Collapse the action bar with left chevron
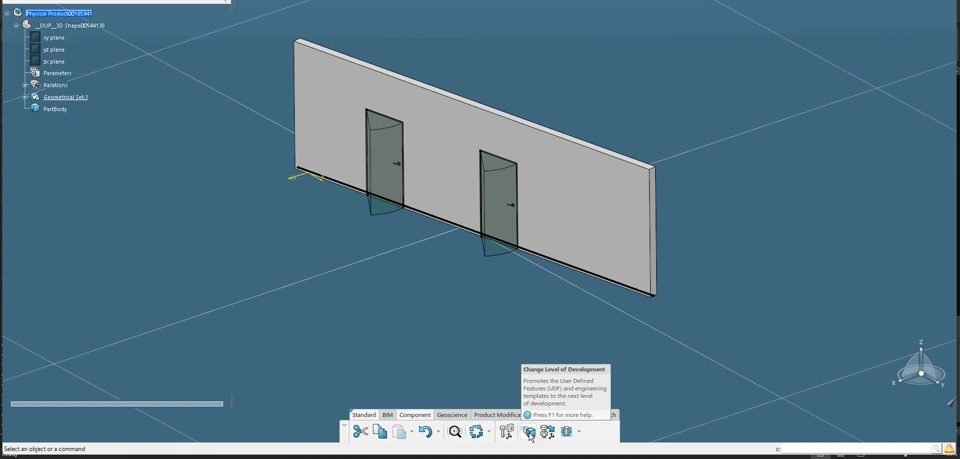Screen dimensions: 960x459 344,425
